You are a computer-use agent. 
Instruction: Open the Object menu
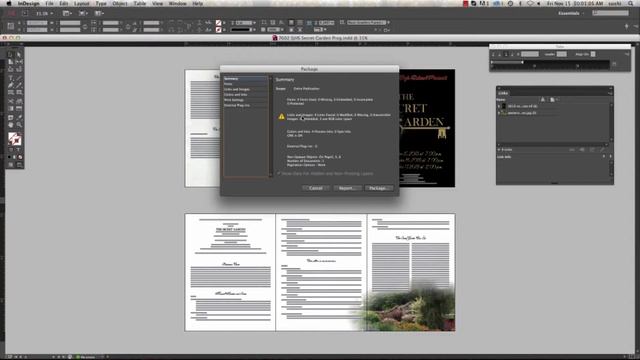(x=120, y=3)
